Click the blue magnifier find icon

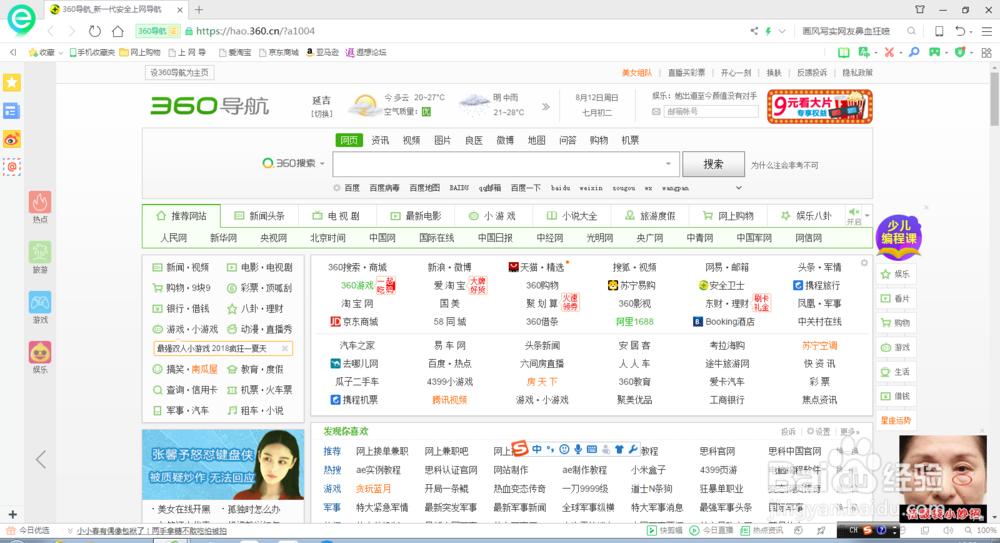click(914, 52)
